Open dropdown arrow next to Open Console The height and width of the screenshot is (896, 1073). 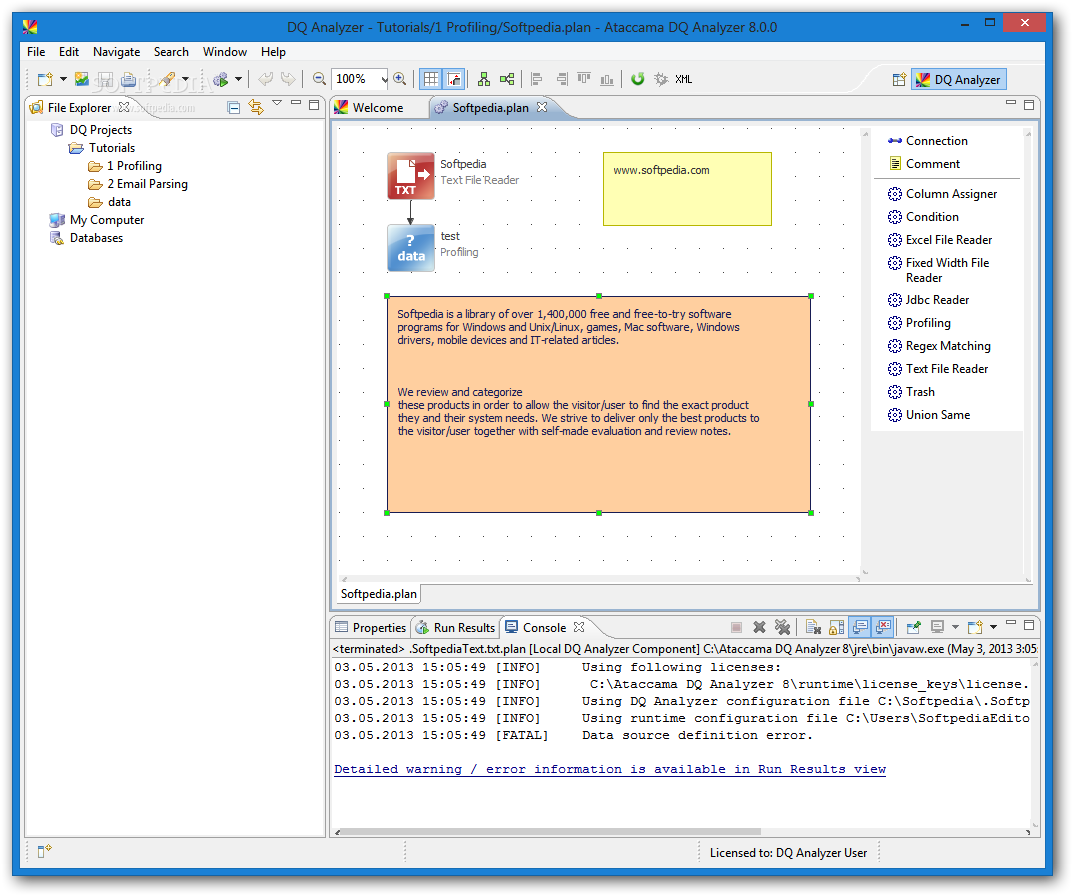pyautogui.click(x=993, y=627)
